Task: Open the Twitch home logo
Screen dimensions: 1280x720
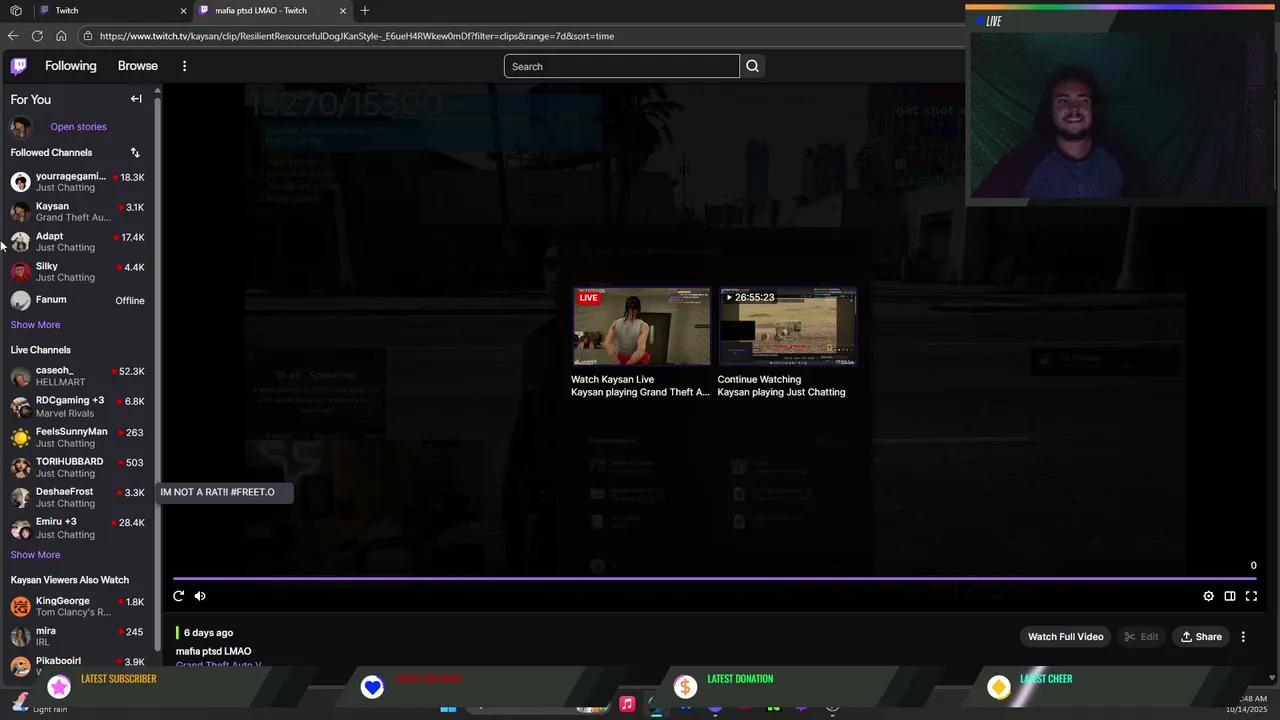Action: point(18,66)
